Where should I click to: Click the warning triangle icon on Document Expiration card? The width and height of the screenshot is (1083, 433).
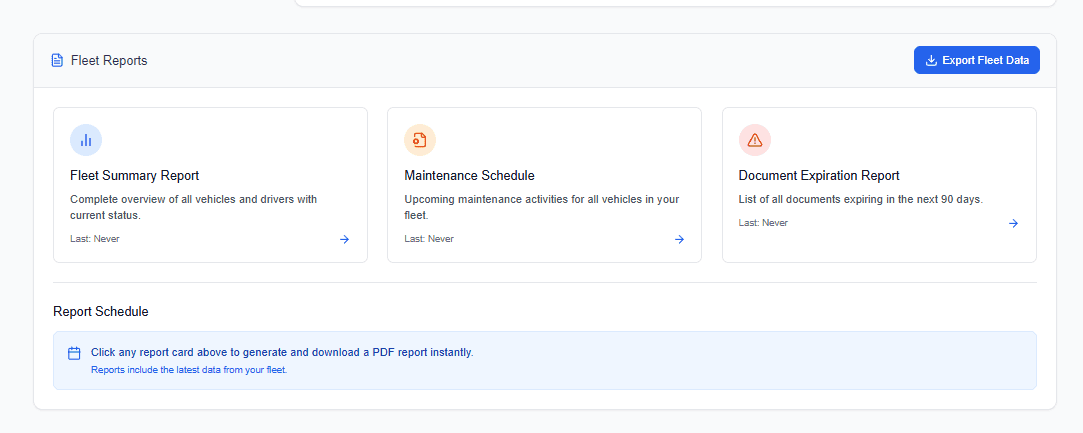tap(755, 140)
